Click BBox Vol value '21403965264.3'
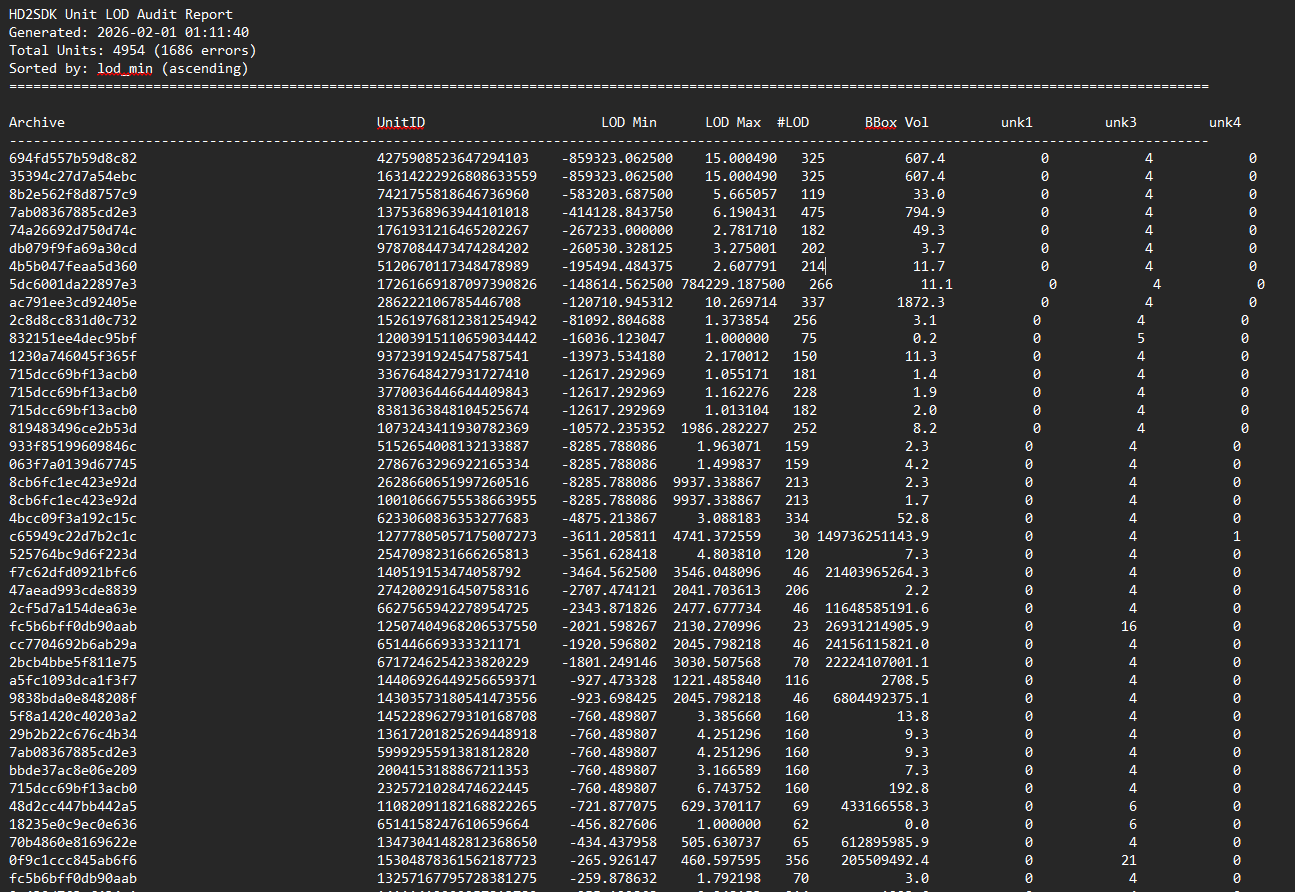The image size is (1295, 892). [877, 573]
